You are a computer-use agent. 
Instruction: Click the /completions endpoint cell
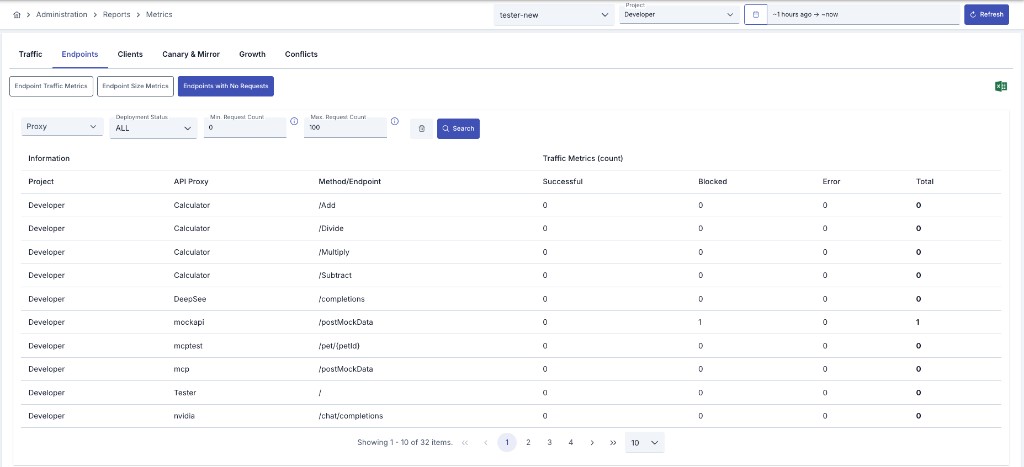(x=342, y=299)
